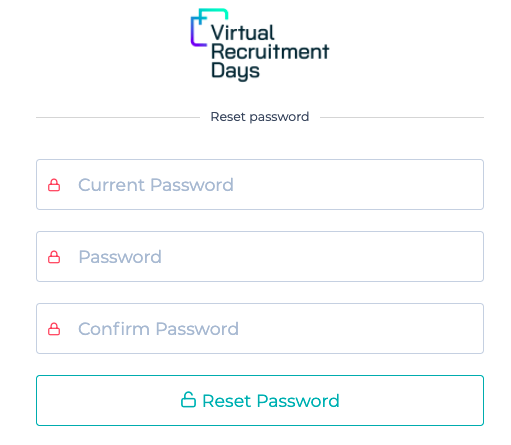Focus the Confirm Password input field
Screen dimensions: 511x445
260,328
